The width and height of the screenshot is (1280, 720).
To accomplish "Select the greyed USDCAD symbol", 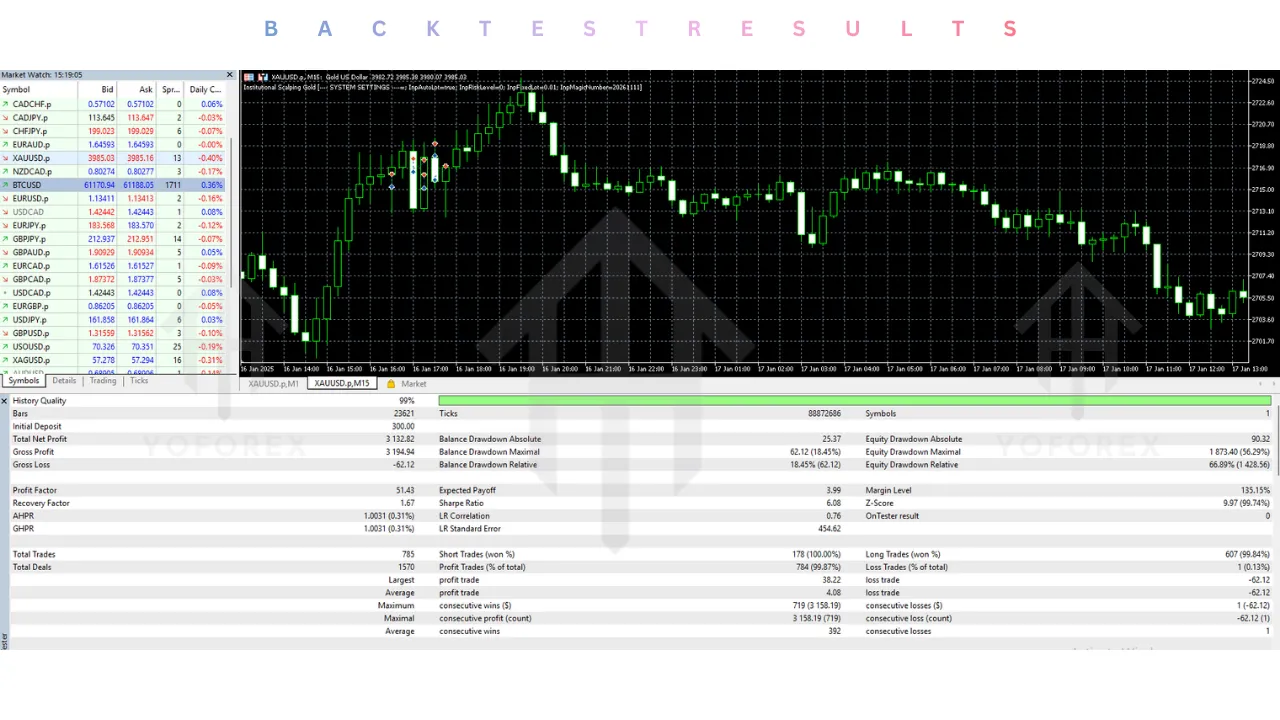I will click(28, 212).
